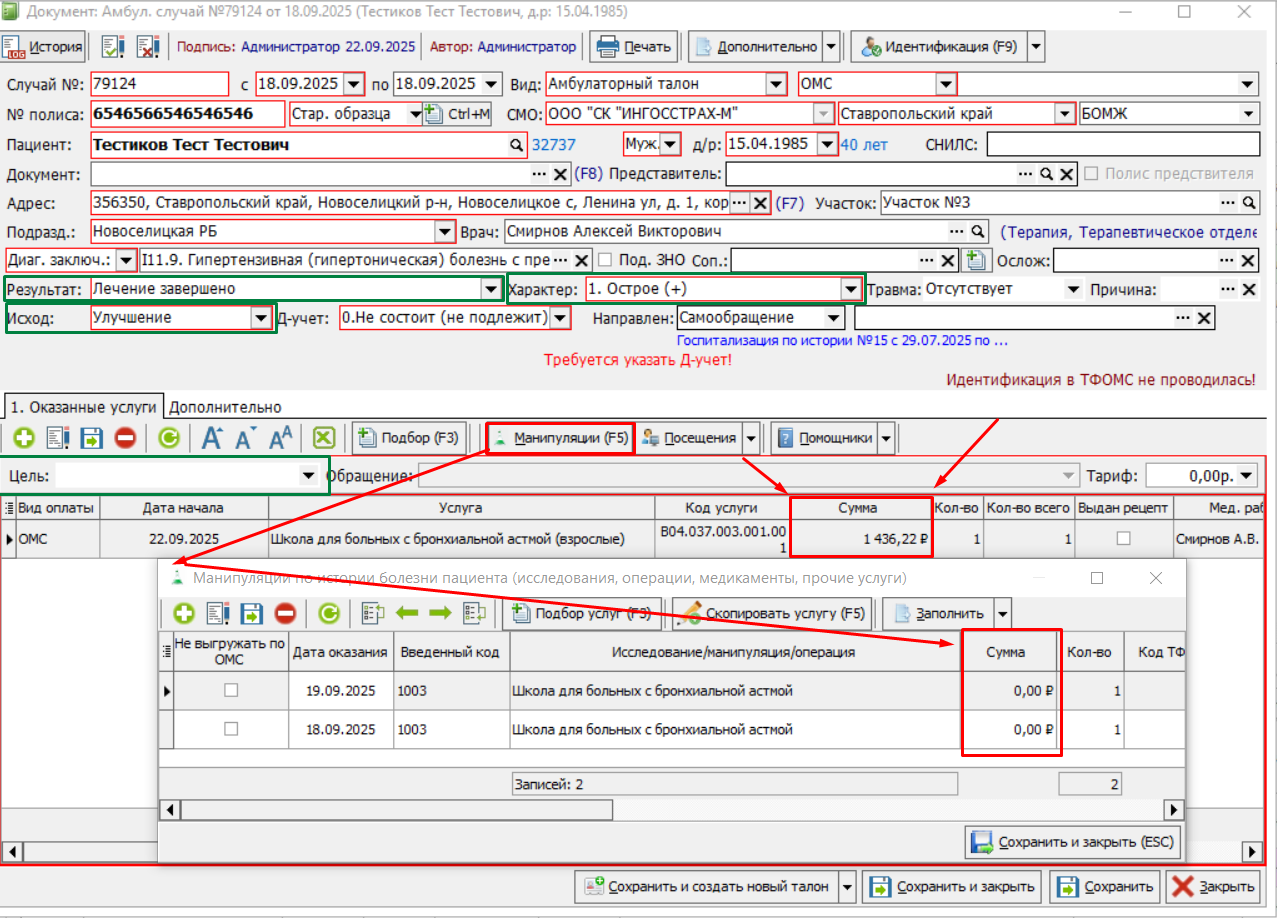Open the Исход dropdown list
This screenshot has height=918, width=1277.
(x=261, y=318)
